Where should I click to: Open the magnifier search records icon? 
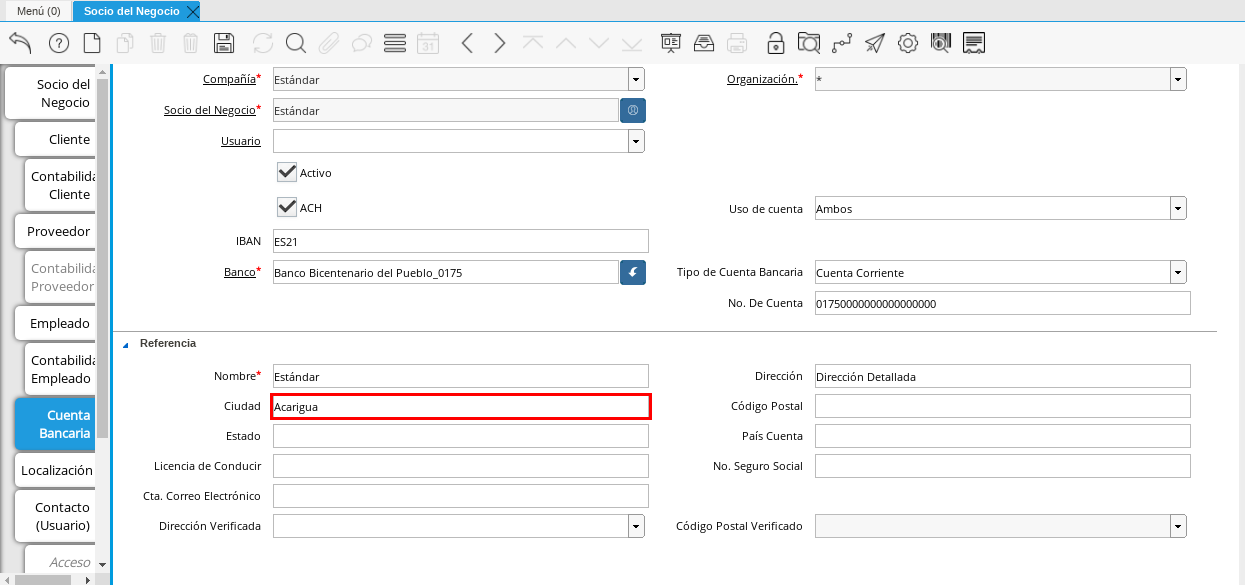coord(295,43)
